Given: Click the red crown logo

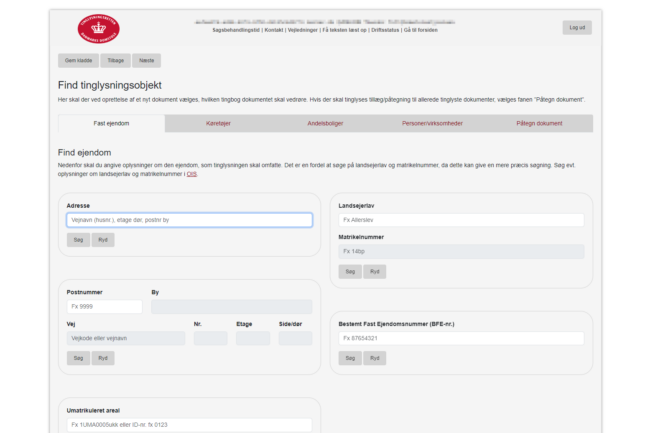Looking at the screenshot, I should tap(96, 27).
